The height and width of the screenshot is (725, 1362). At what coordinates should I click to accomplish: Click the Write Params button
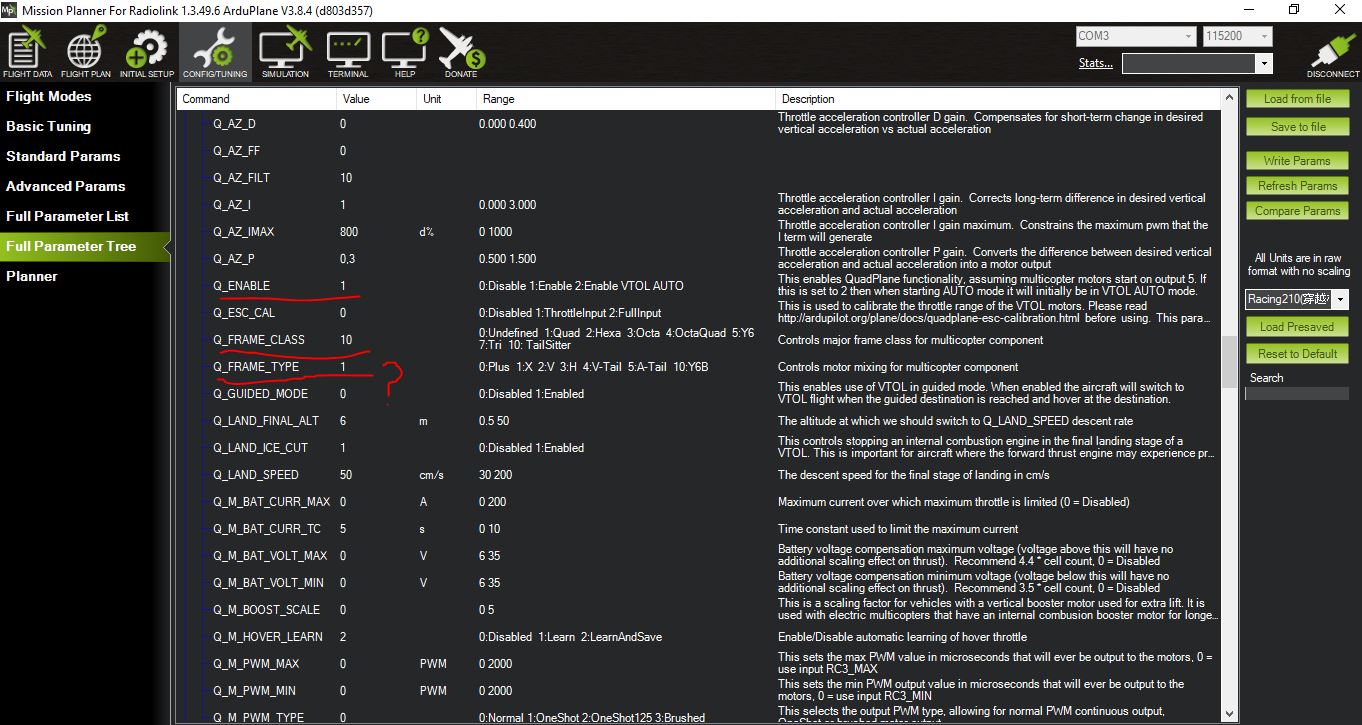[1297, 160]
